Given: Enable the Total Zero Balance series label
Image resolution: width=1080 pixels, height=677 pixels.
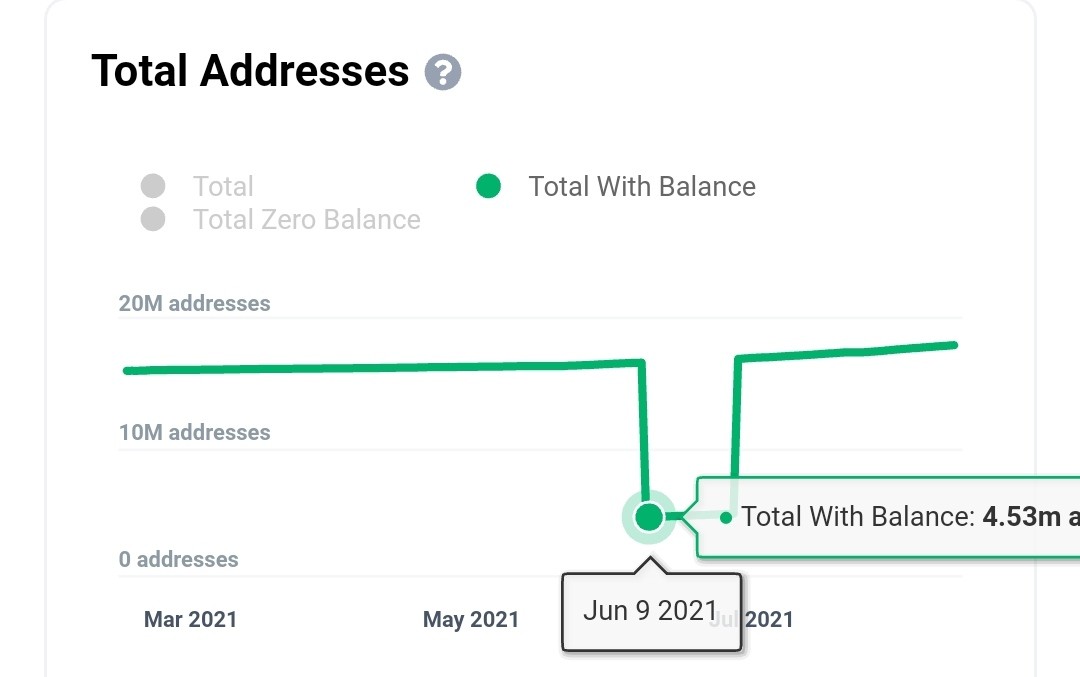Looking at the screenshot, I should coord(307,219).
